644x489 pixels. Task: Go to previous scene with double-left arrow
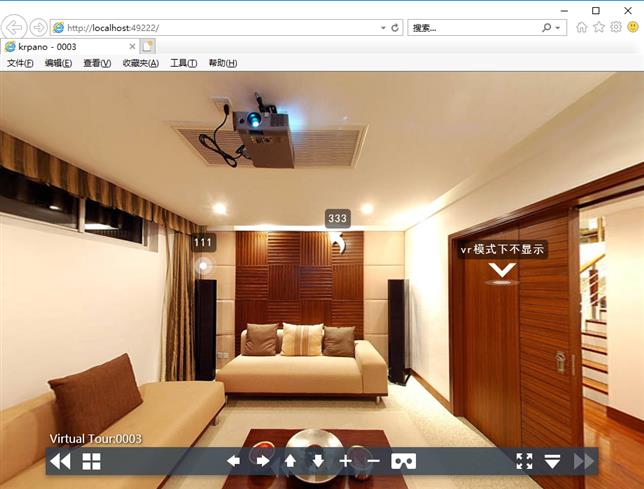[60, 461]
